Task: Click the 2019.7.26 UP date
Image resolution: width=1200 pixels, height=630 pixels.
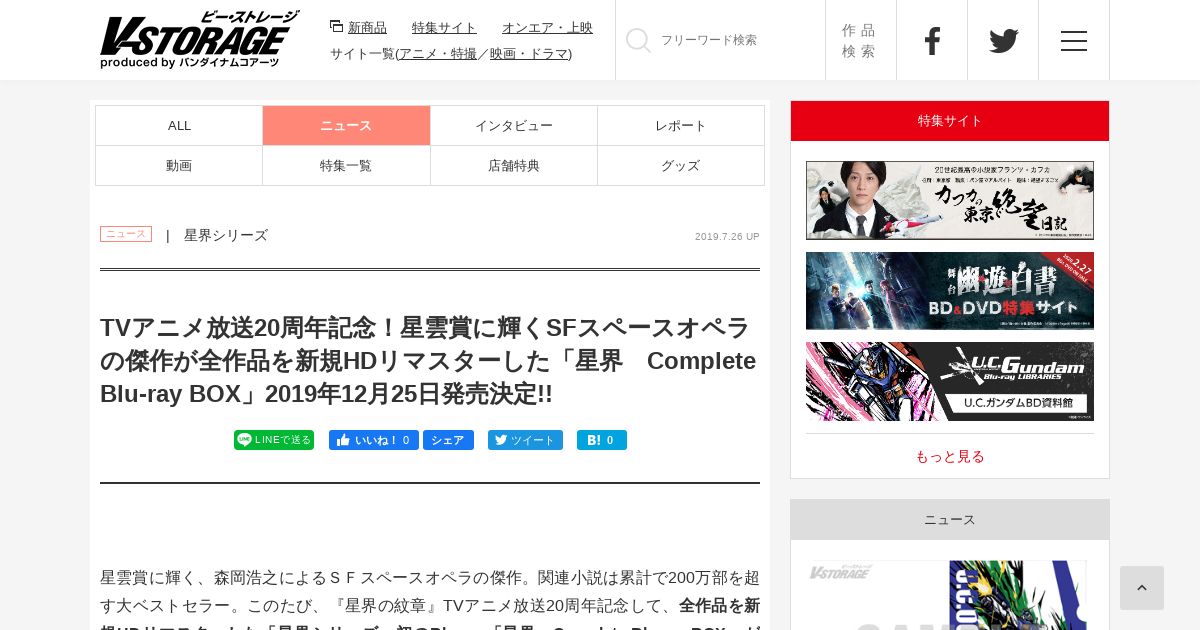Action: pos(727,237)
